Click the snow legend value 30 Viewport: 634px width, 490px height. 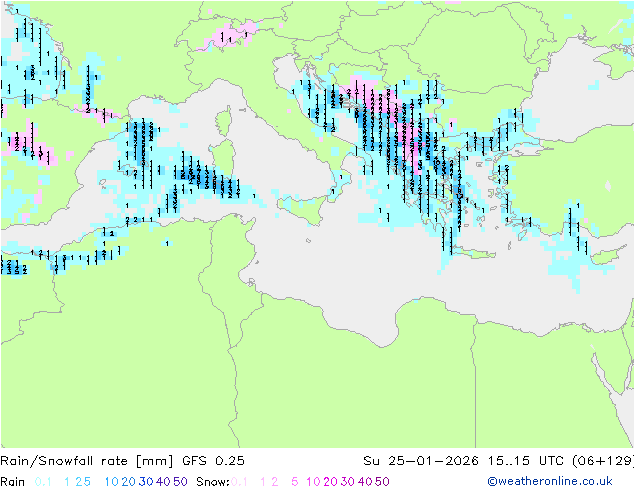tap(348, 482)
